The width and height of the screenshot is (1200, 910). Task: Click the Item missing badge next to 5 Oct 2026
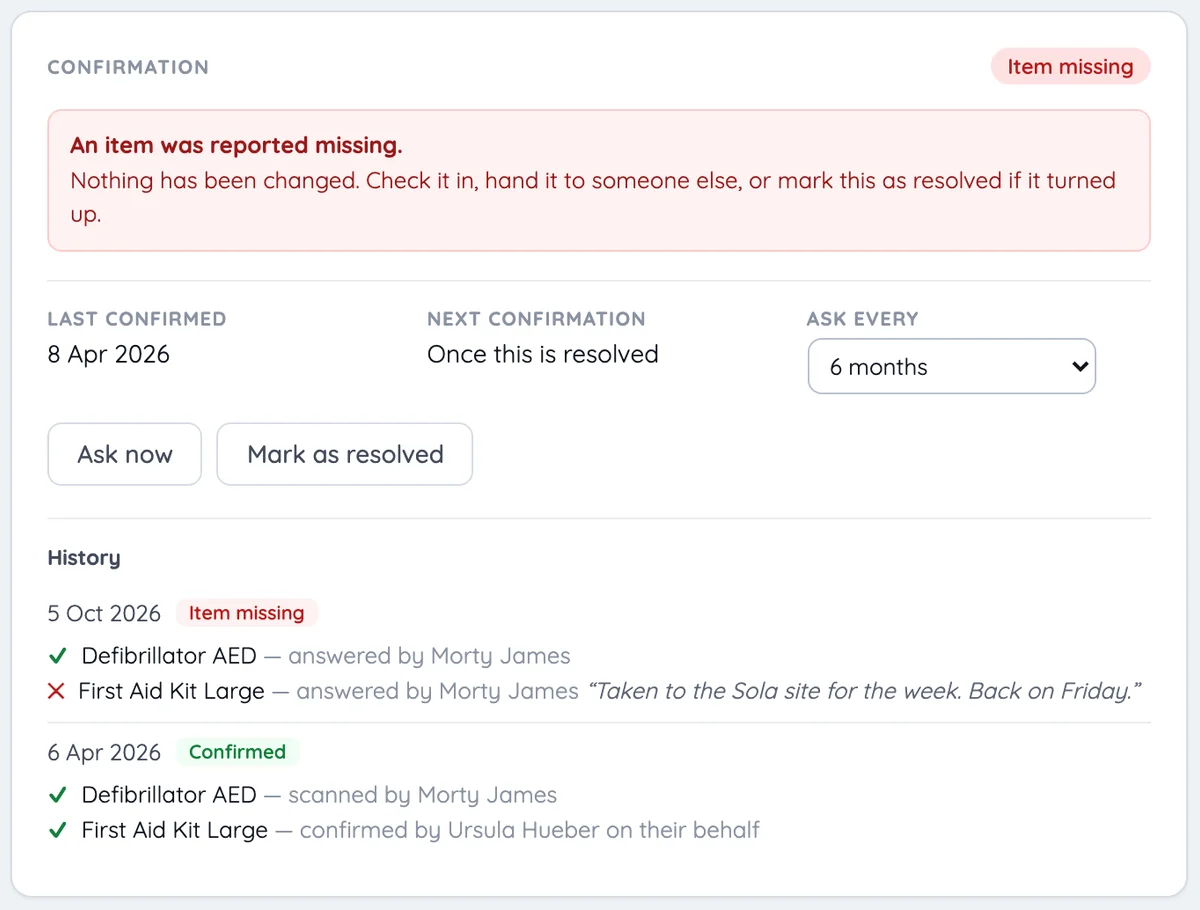[246, 613]
